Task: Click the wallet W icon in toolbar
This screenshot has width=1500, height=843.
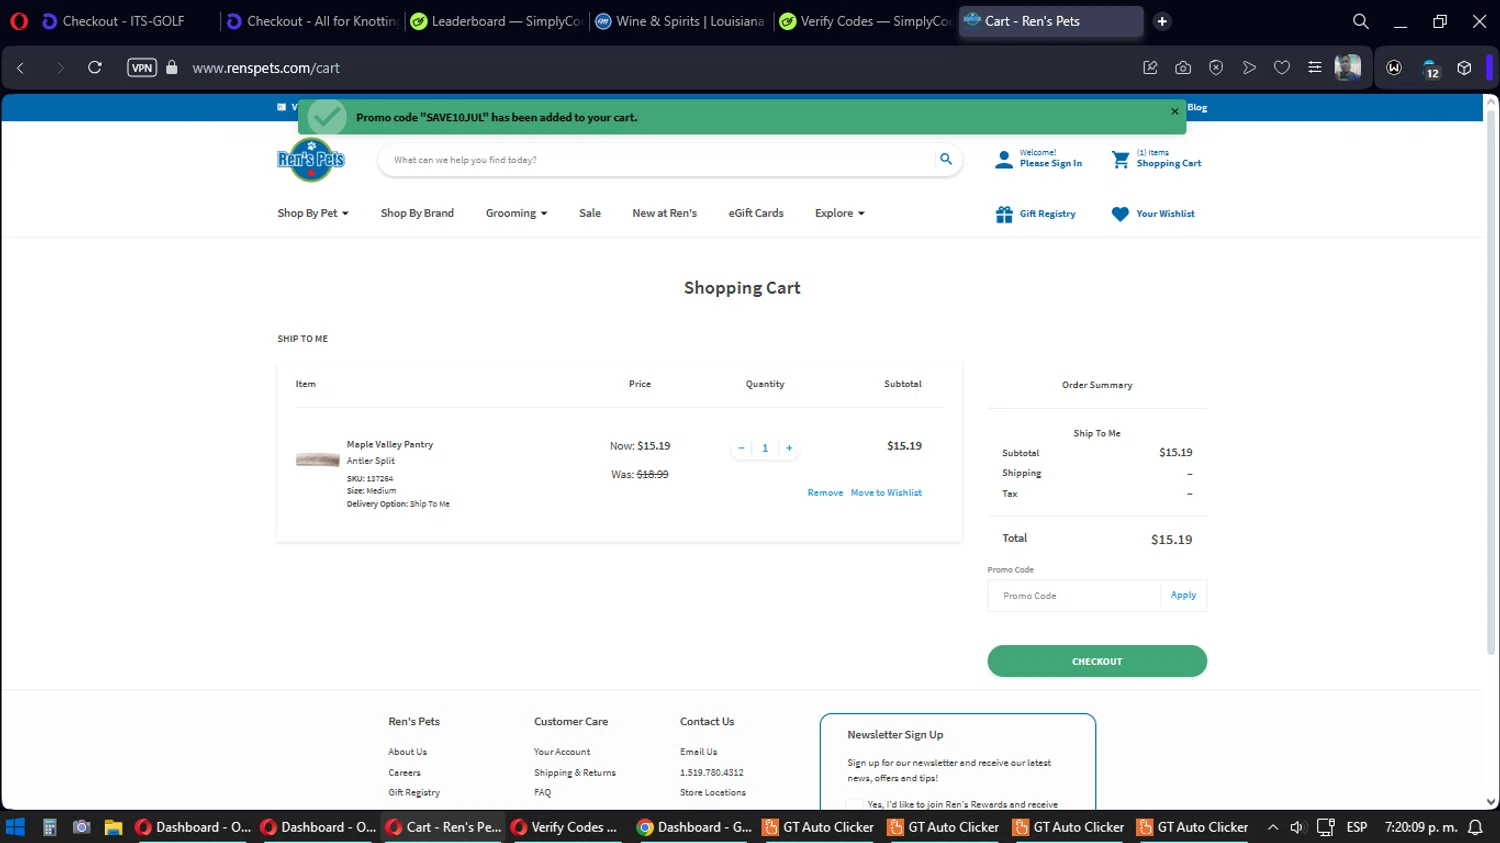Action: point(1394,68)
